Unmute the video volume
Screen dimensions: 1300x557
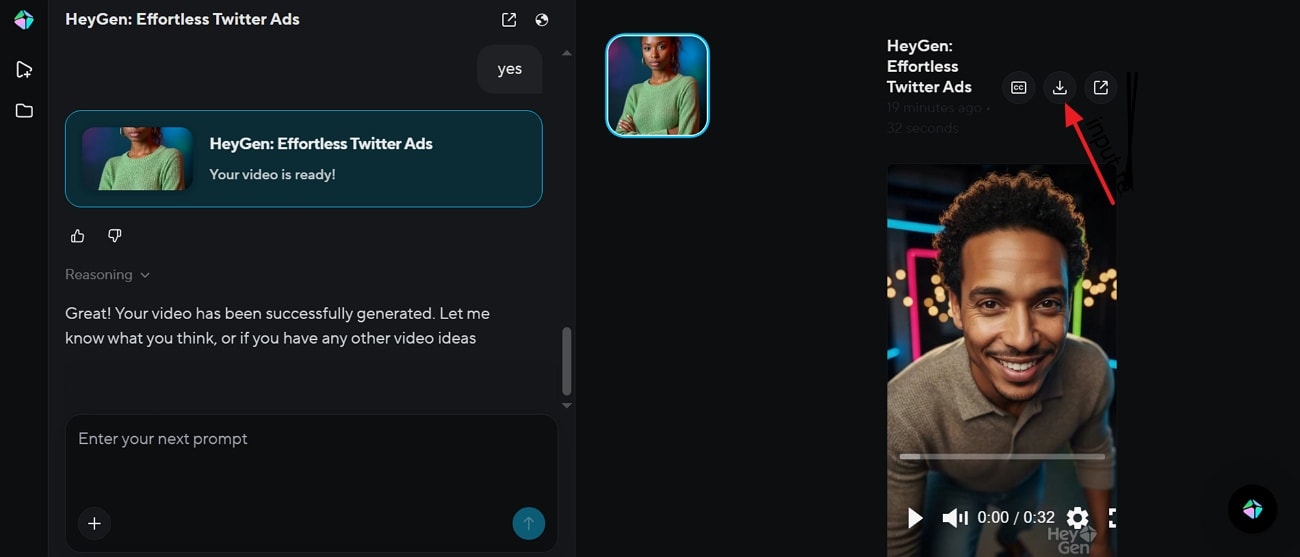[x=955, y=517]
